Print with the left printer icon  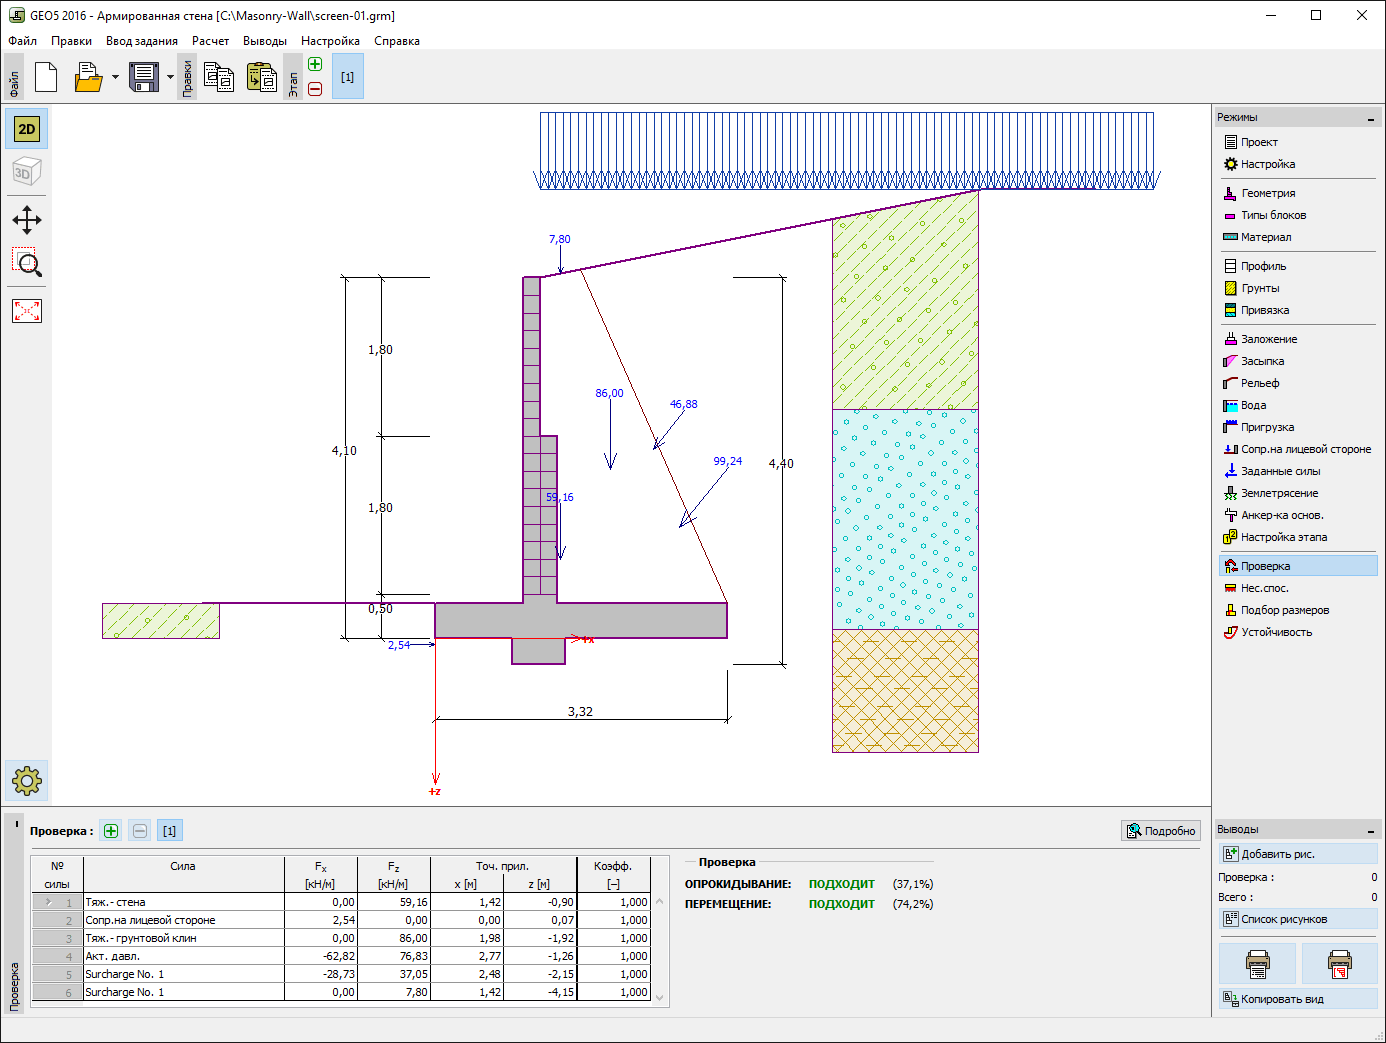coord(1258,964)
